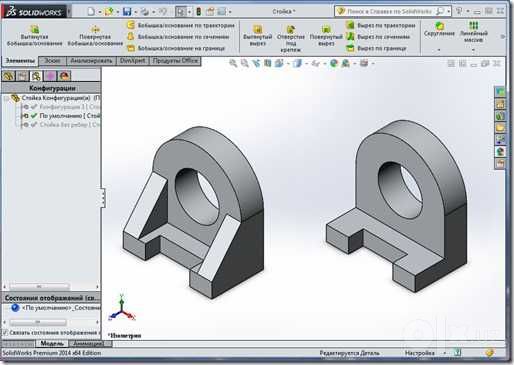514x365 pixels.
Task: Select Бобышка/основание по траектории
Action: pos(181,25)
